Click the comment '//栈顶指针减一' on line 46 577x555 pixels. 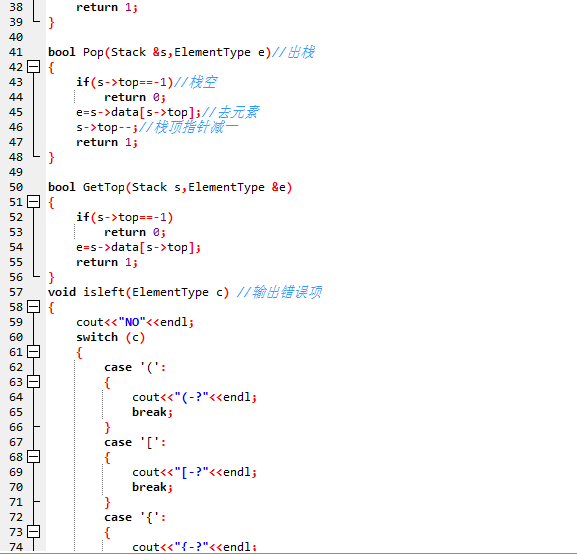[x=188, y=127]
